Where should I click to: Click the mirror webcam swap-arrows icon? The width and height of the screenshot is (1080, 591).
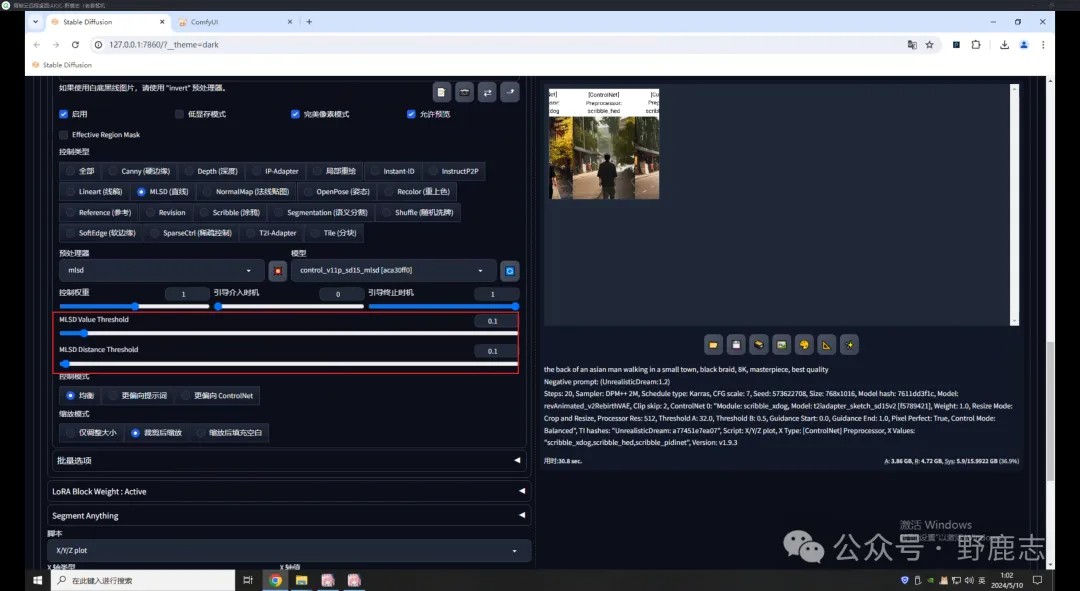pyautogui.click(x=487, y=92)
